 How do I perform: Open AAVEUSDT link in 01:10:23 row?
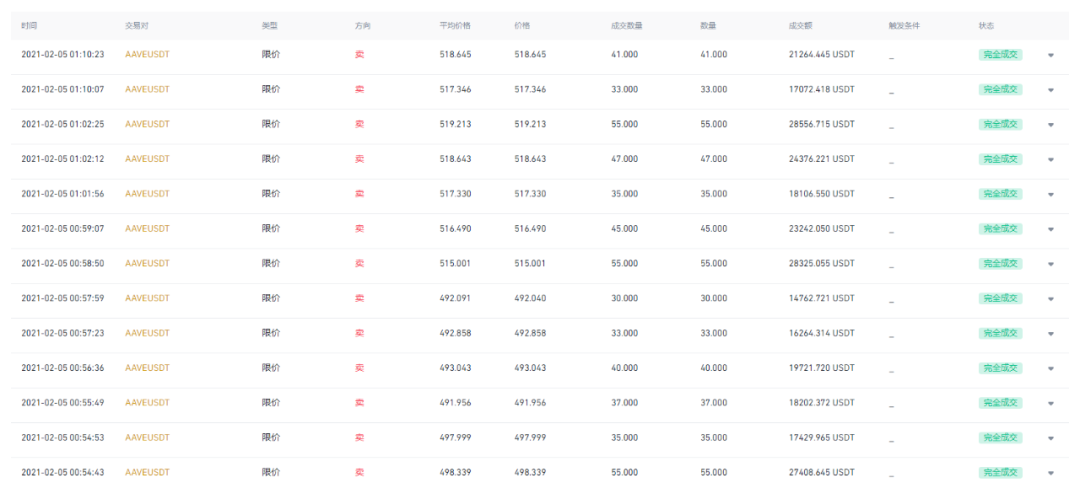[x=147, y=54]
